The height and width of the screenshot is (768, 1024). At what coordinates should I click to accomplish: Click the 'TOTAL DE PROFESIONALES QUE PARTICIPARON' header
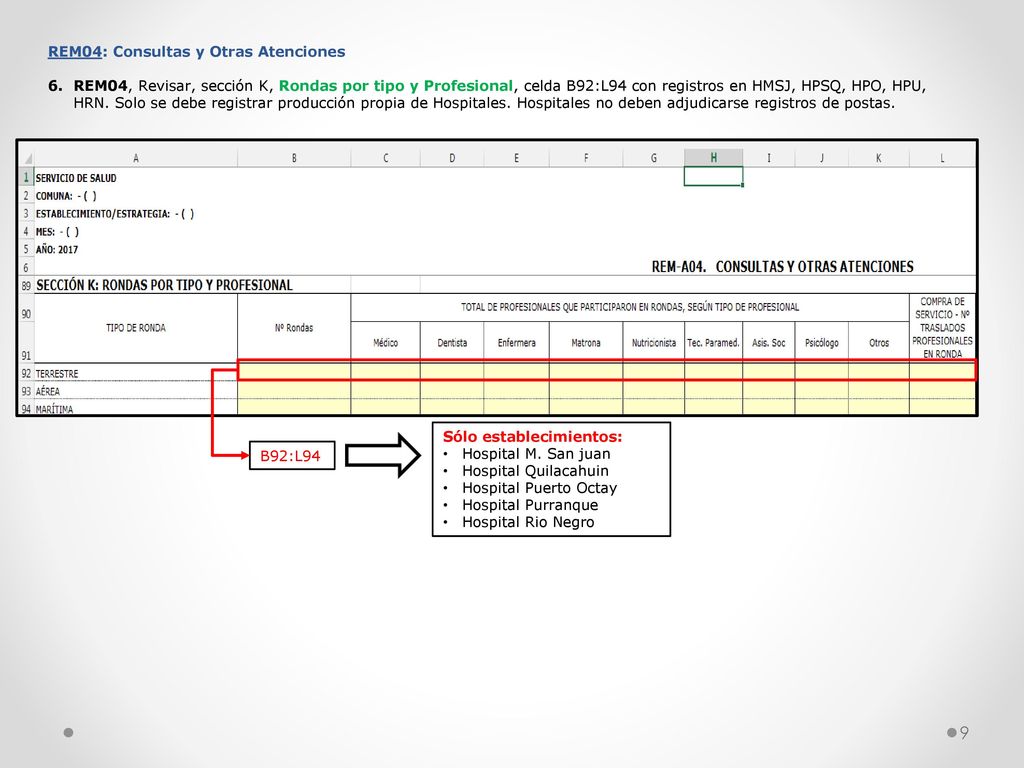point(630,307)
